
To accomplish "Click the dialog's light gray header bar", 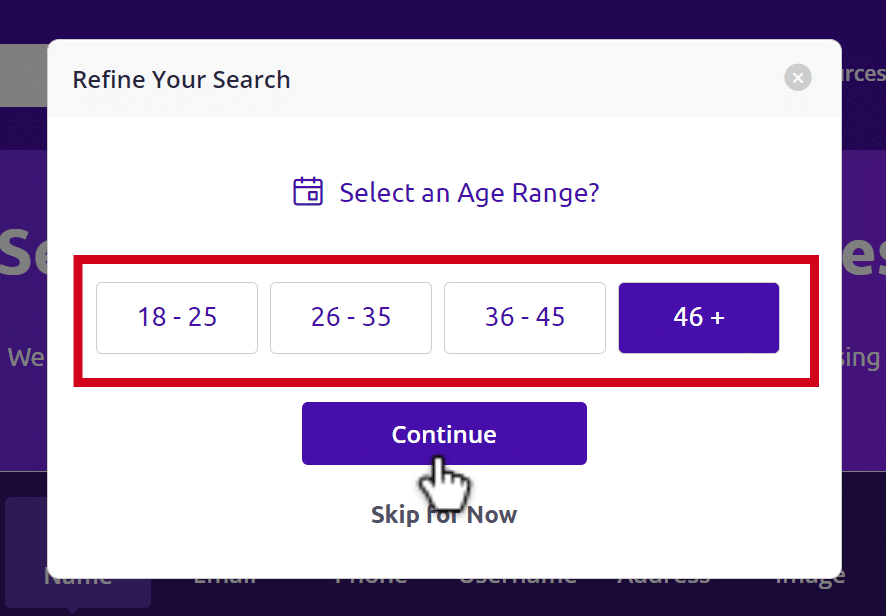I will click(x=444, y=78).
